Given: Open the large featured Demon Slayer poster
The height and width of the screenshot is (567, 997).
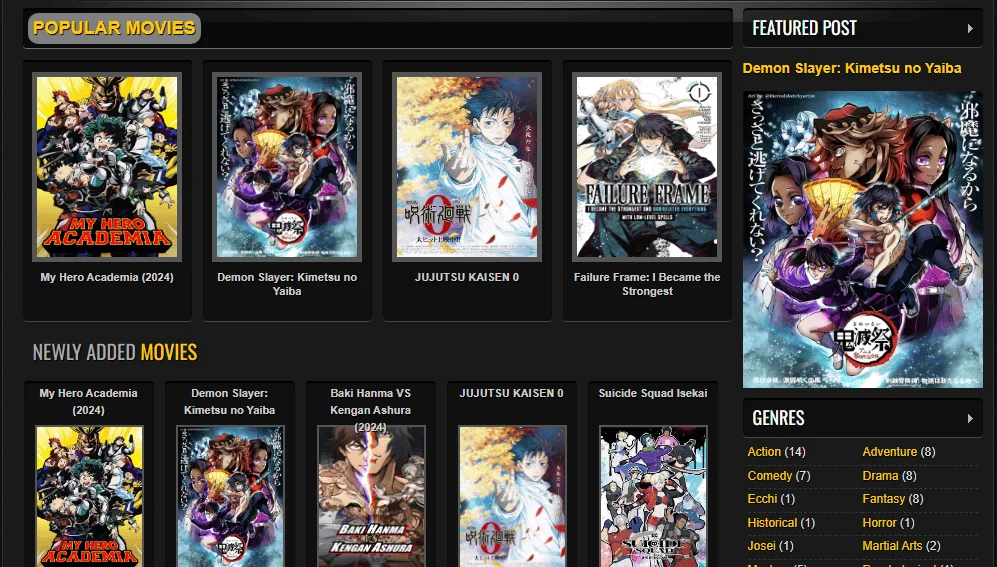Looking at the screenshot, I should 862,239.
